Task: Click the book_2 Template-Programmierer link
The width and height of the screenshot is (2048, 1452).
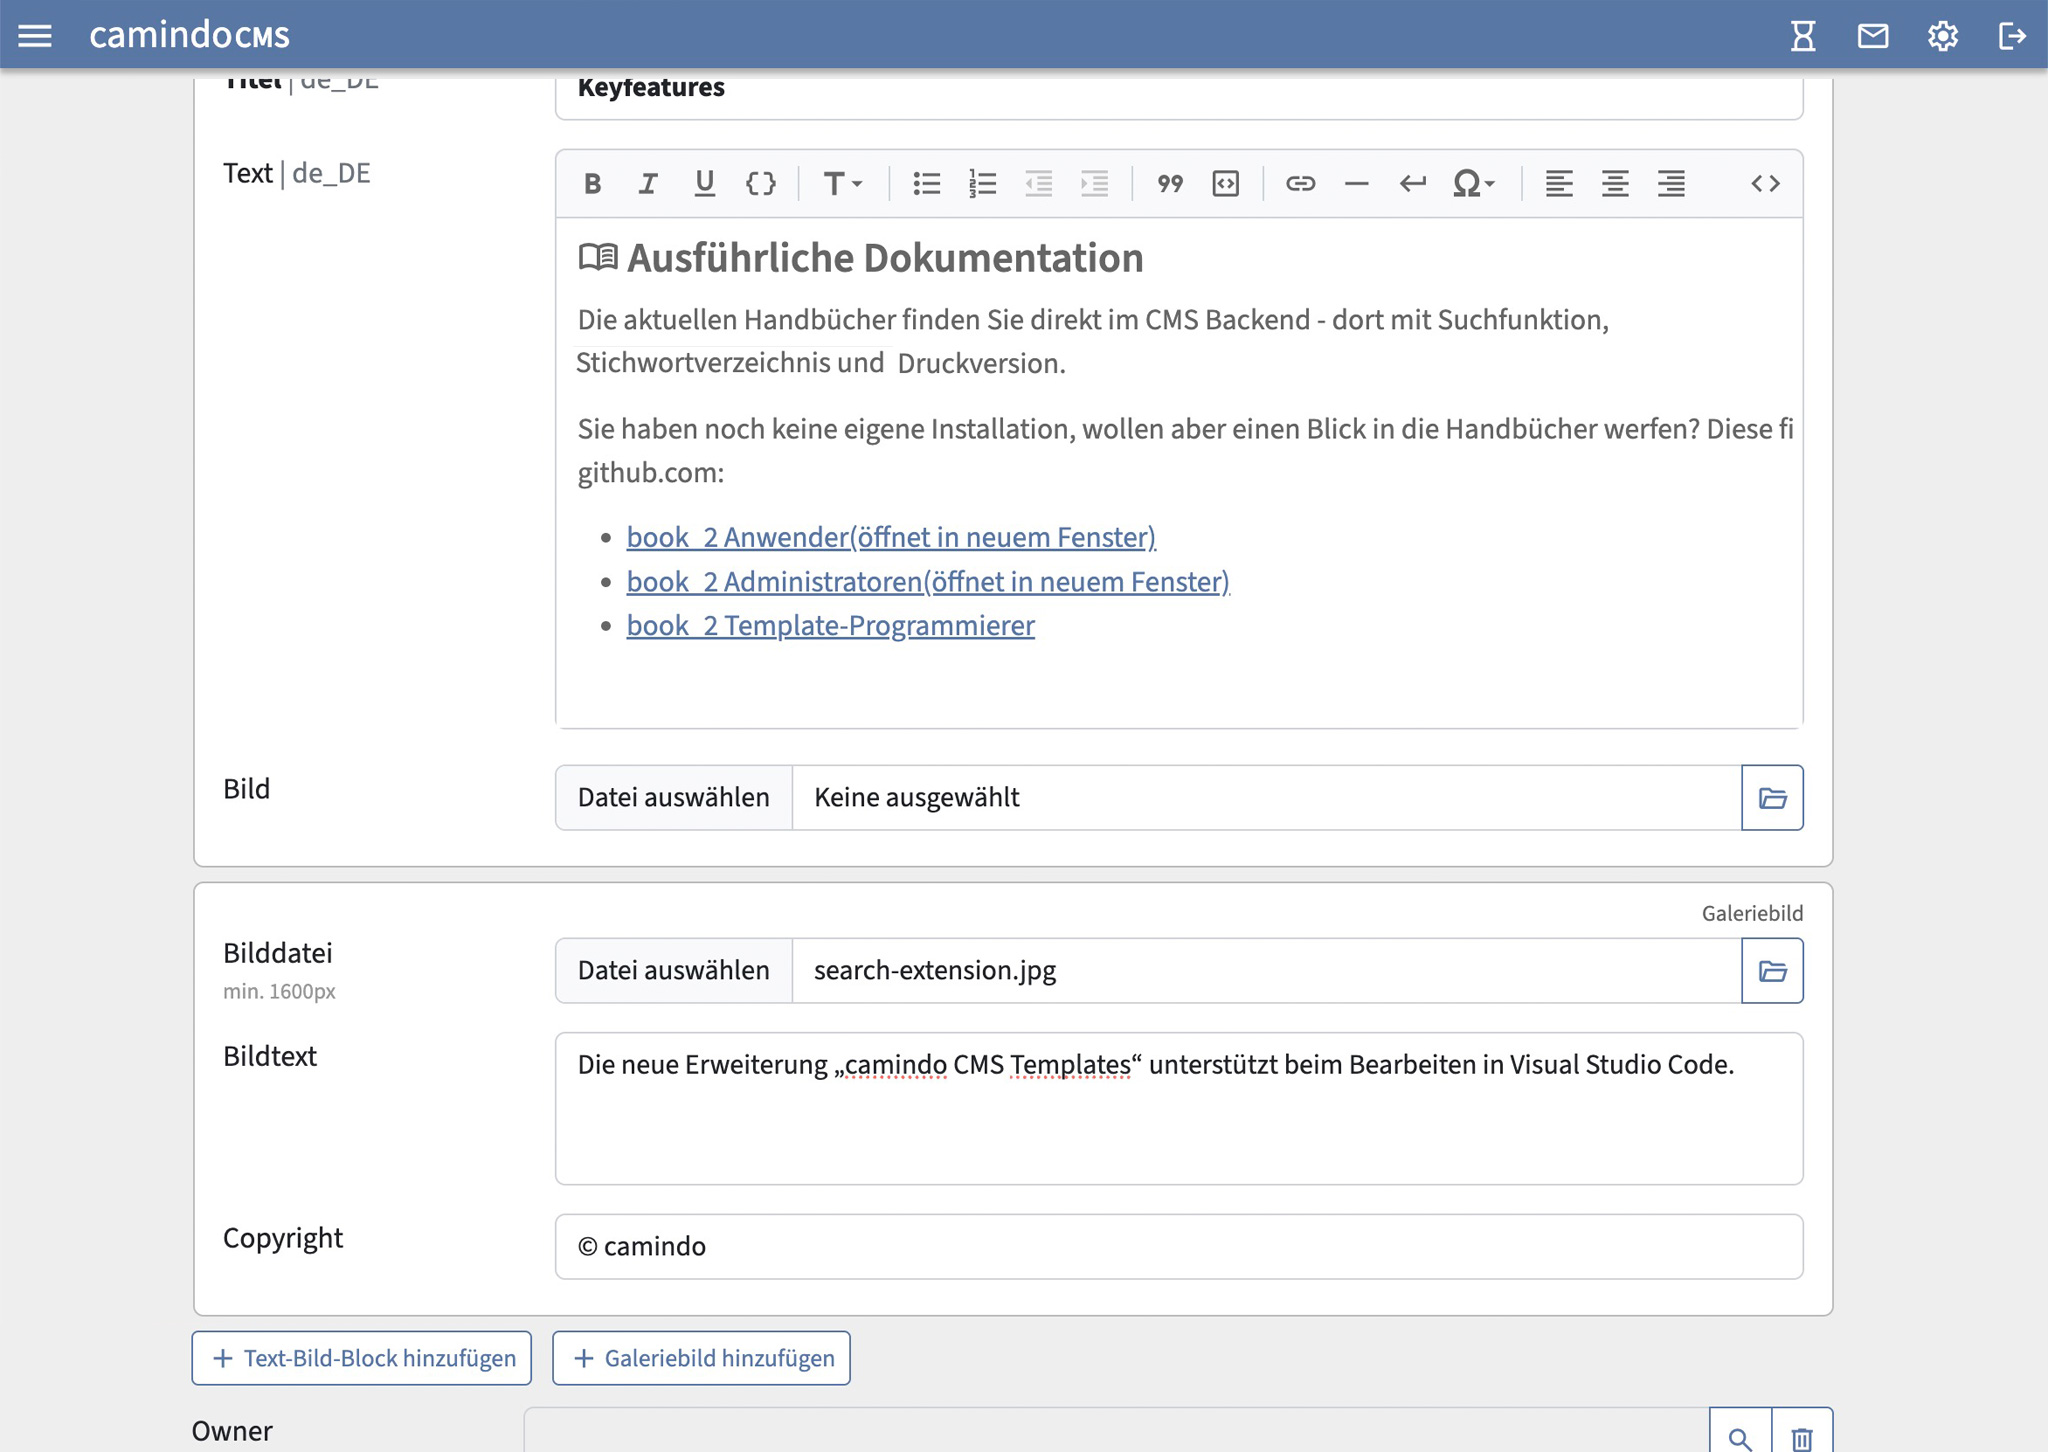Action: [x=830, y=625]
